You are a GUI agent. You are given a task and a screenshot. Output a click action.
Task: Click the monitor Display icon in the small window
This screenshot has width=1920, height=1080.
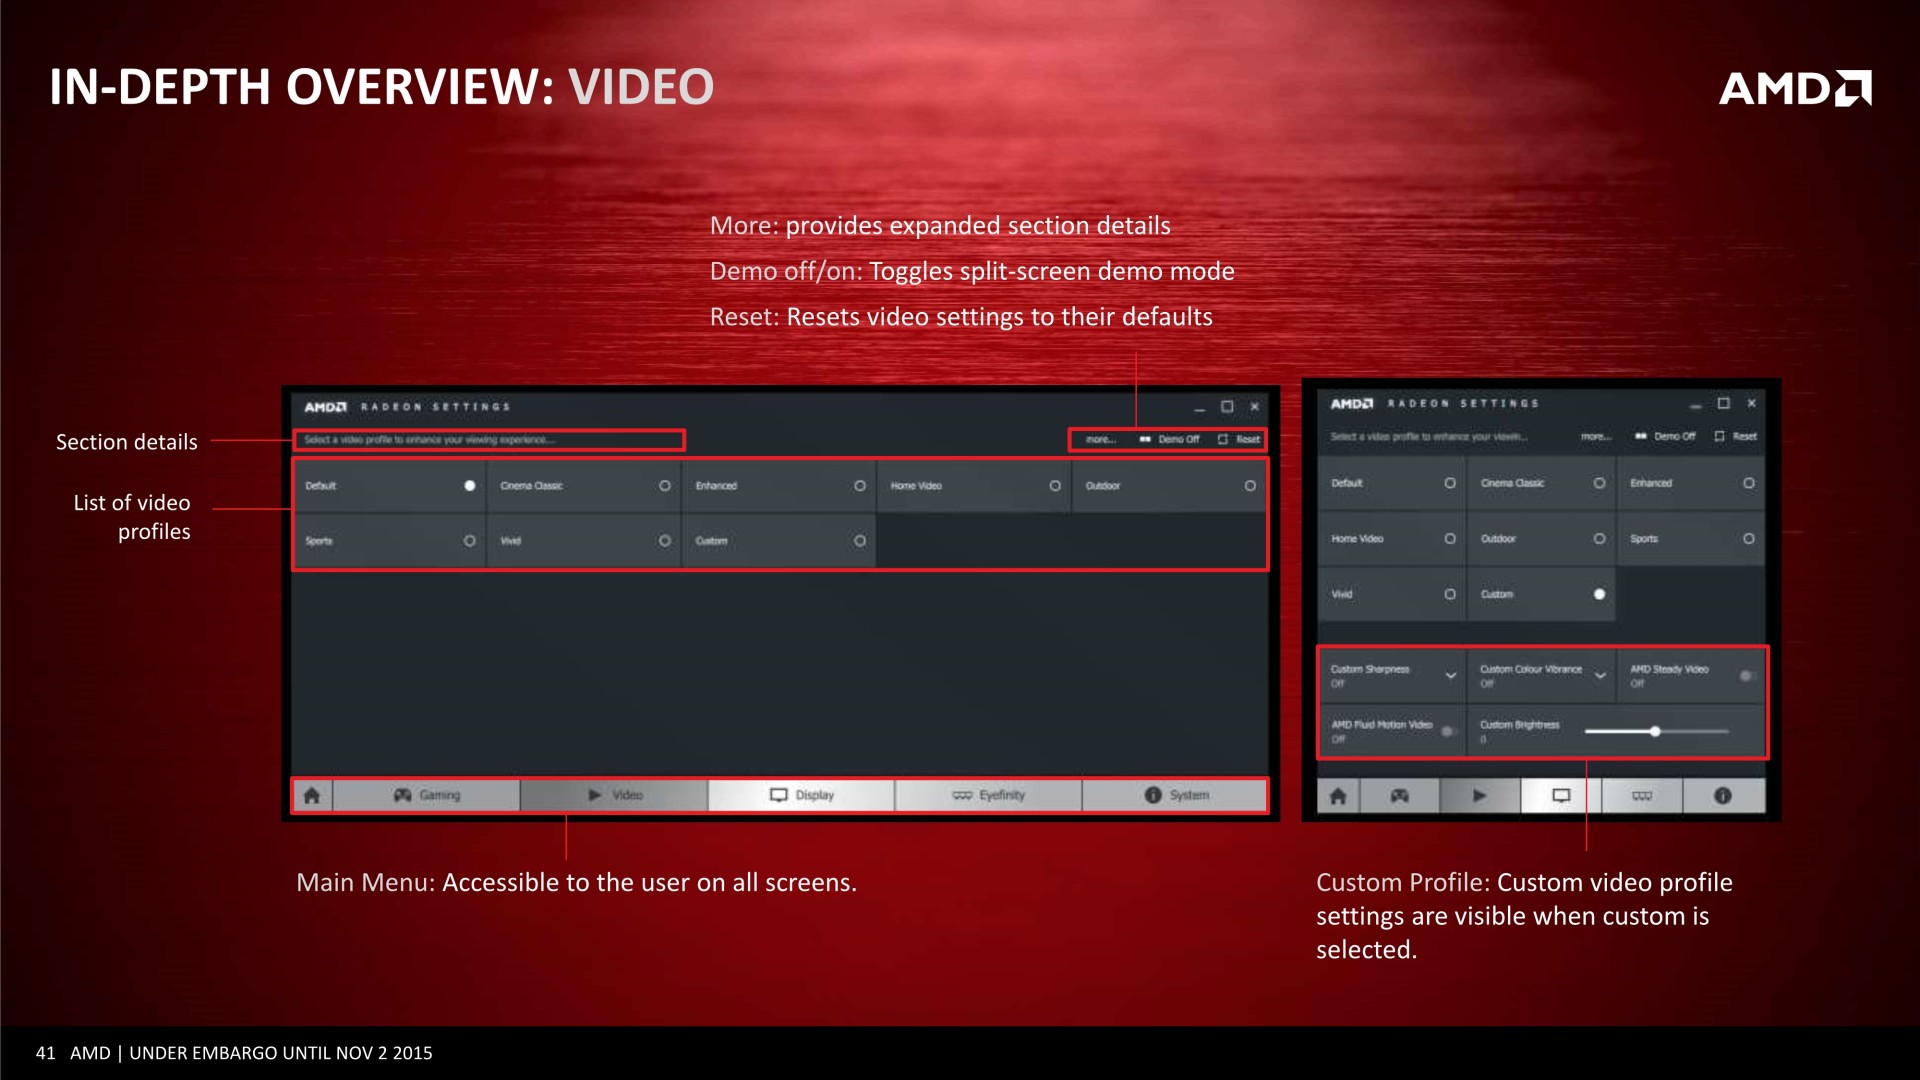point(1561,796)
